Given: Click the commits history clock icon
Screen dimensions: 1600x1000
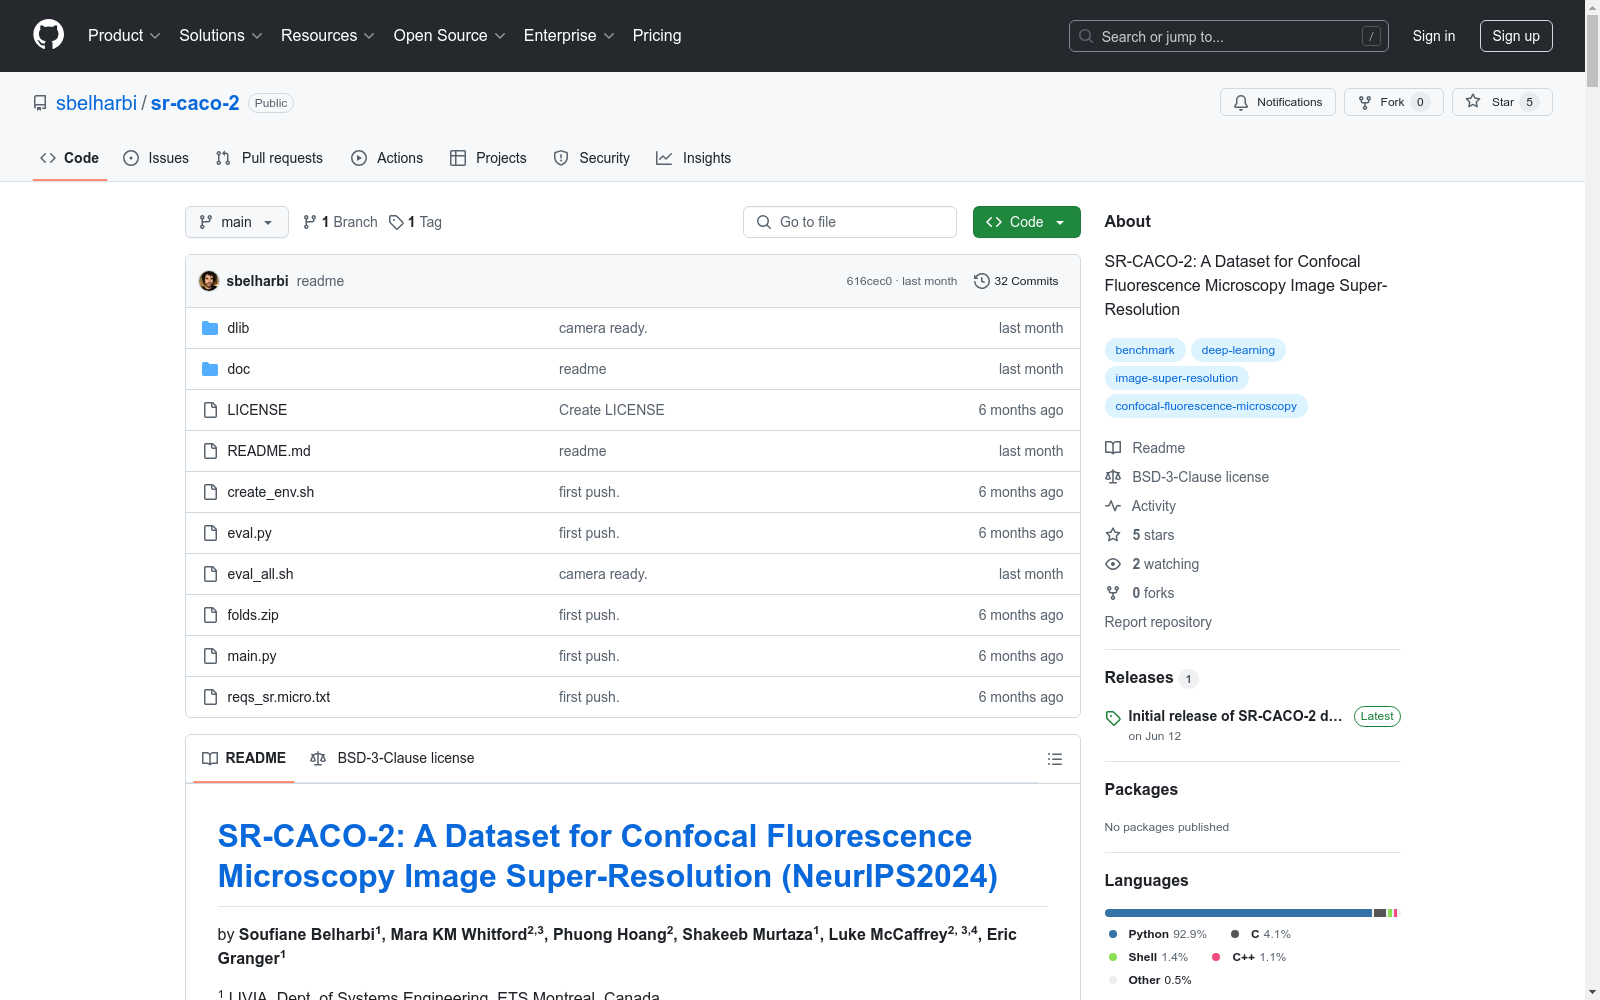Looking at the screenshot, I should click(982, 281).
